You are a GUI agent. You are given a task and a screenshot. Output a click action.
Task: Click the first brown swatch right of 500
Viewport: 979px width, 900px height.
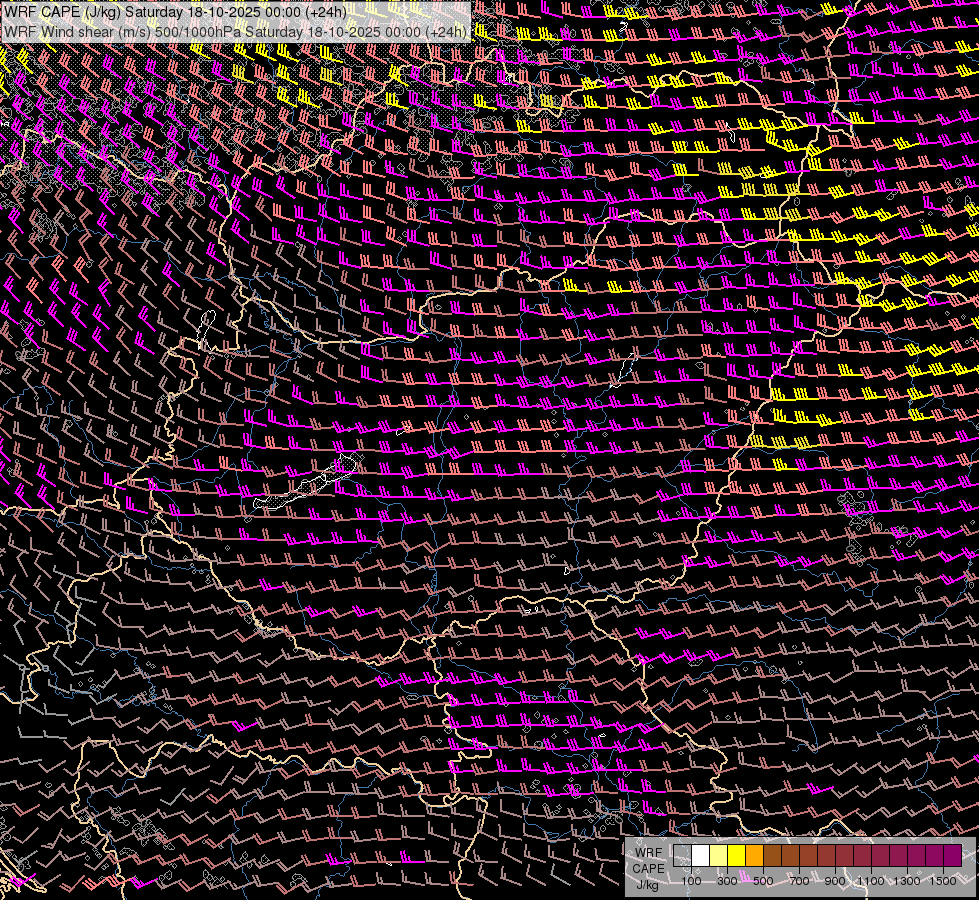pos(772,855)
